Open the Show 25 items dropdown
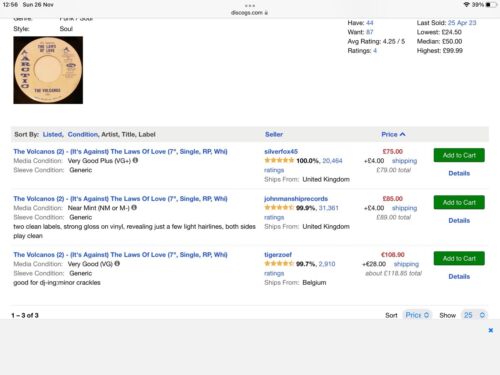 (x=474, y=315)
